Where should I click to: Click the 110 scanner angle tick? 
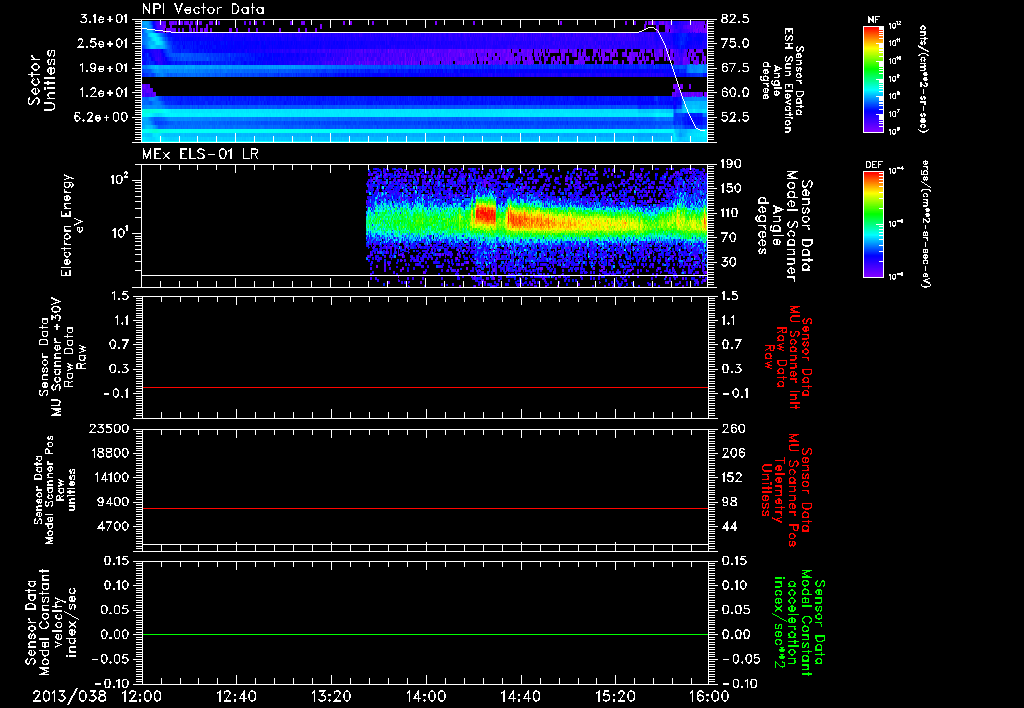pos(731,213)
